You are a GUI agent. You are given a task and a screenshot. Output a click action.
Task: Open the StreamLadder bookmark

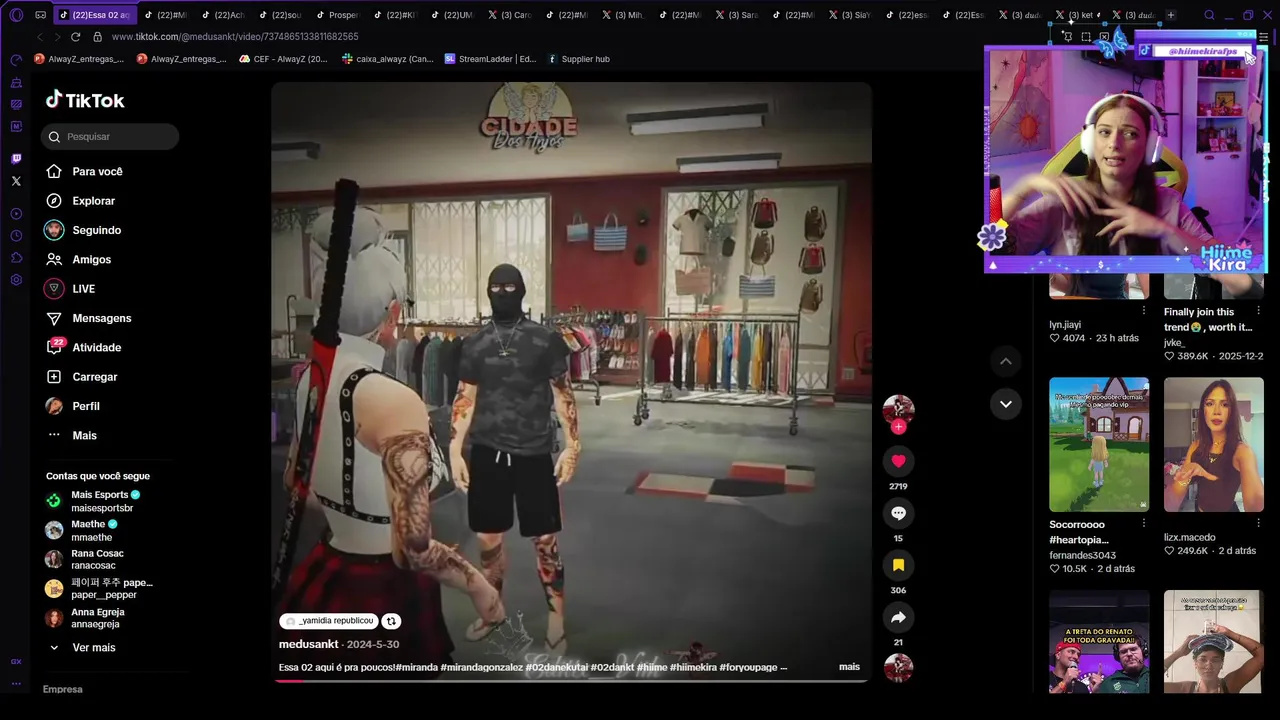pos(490,59)
